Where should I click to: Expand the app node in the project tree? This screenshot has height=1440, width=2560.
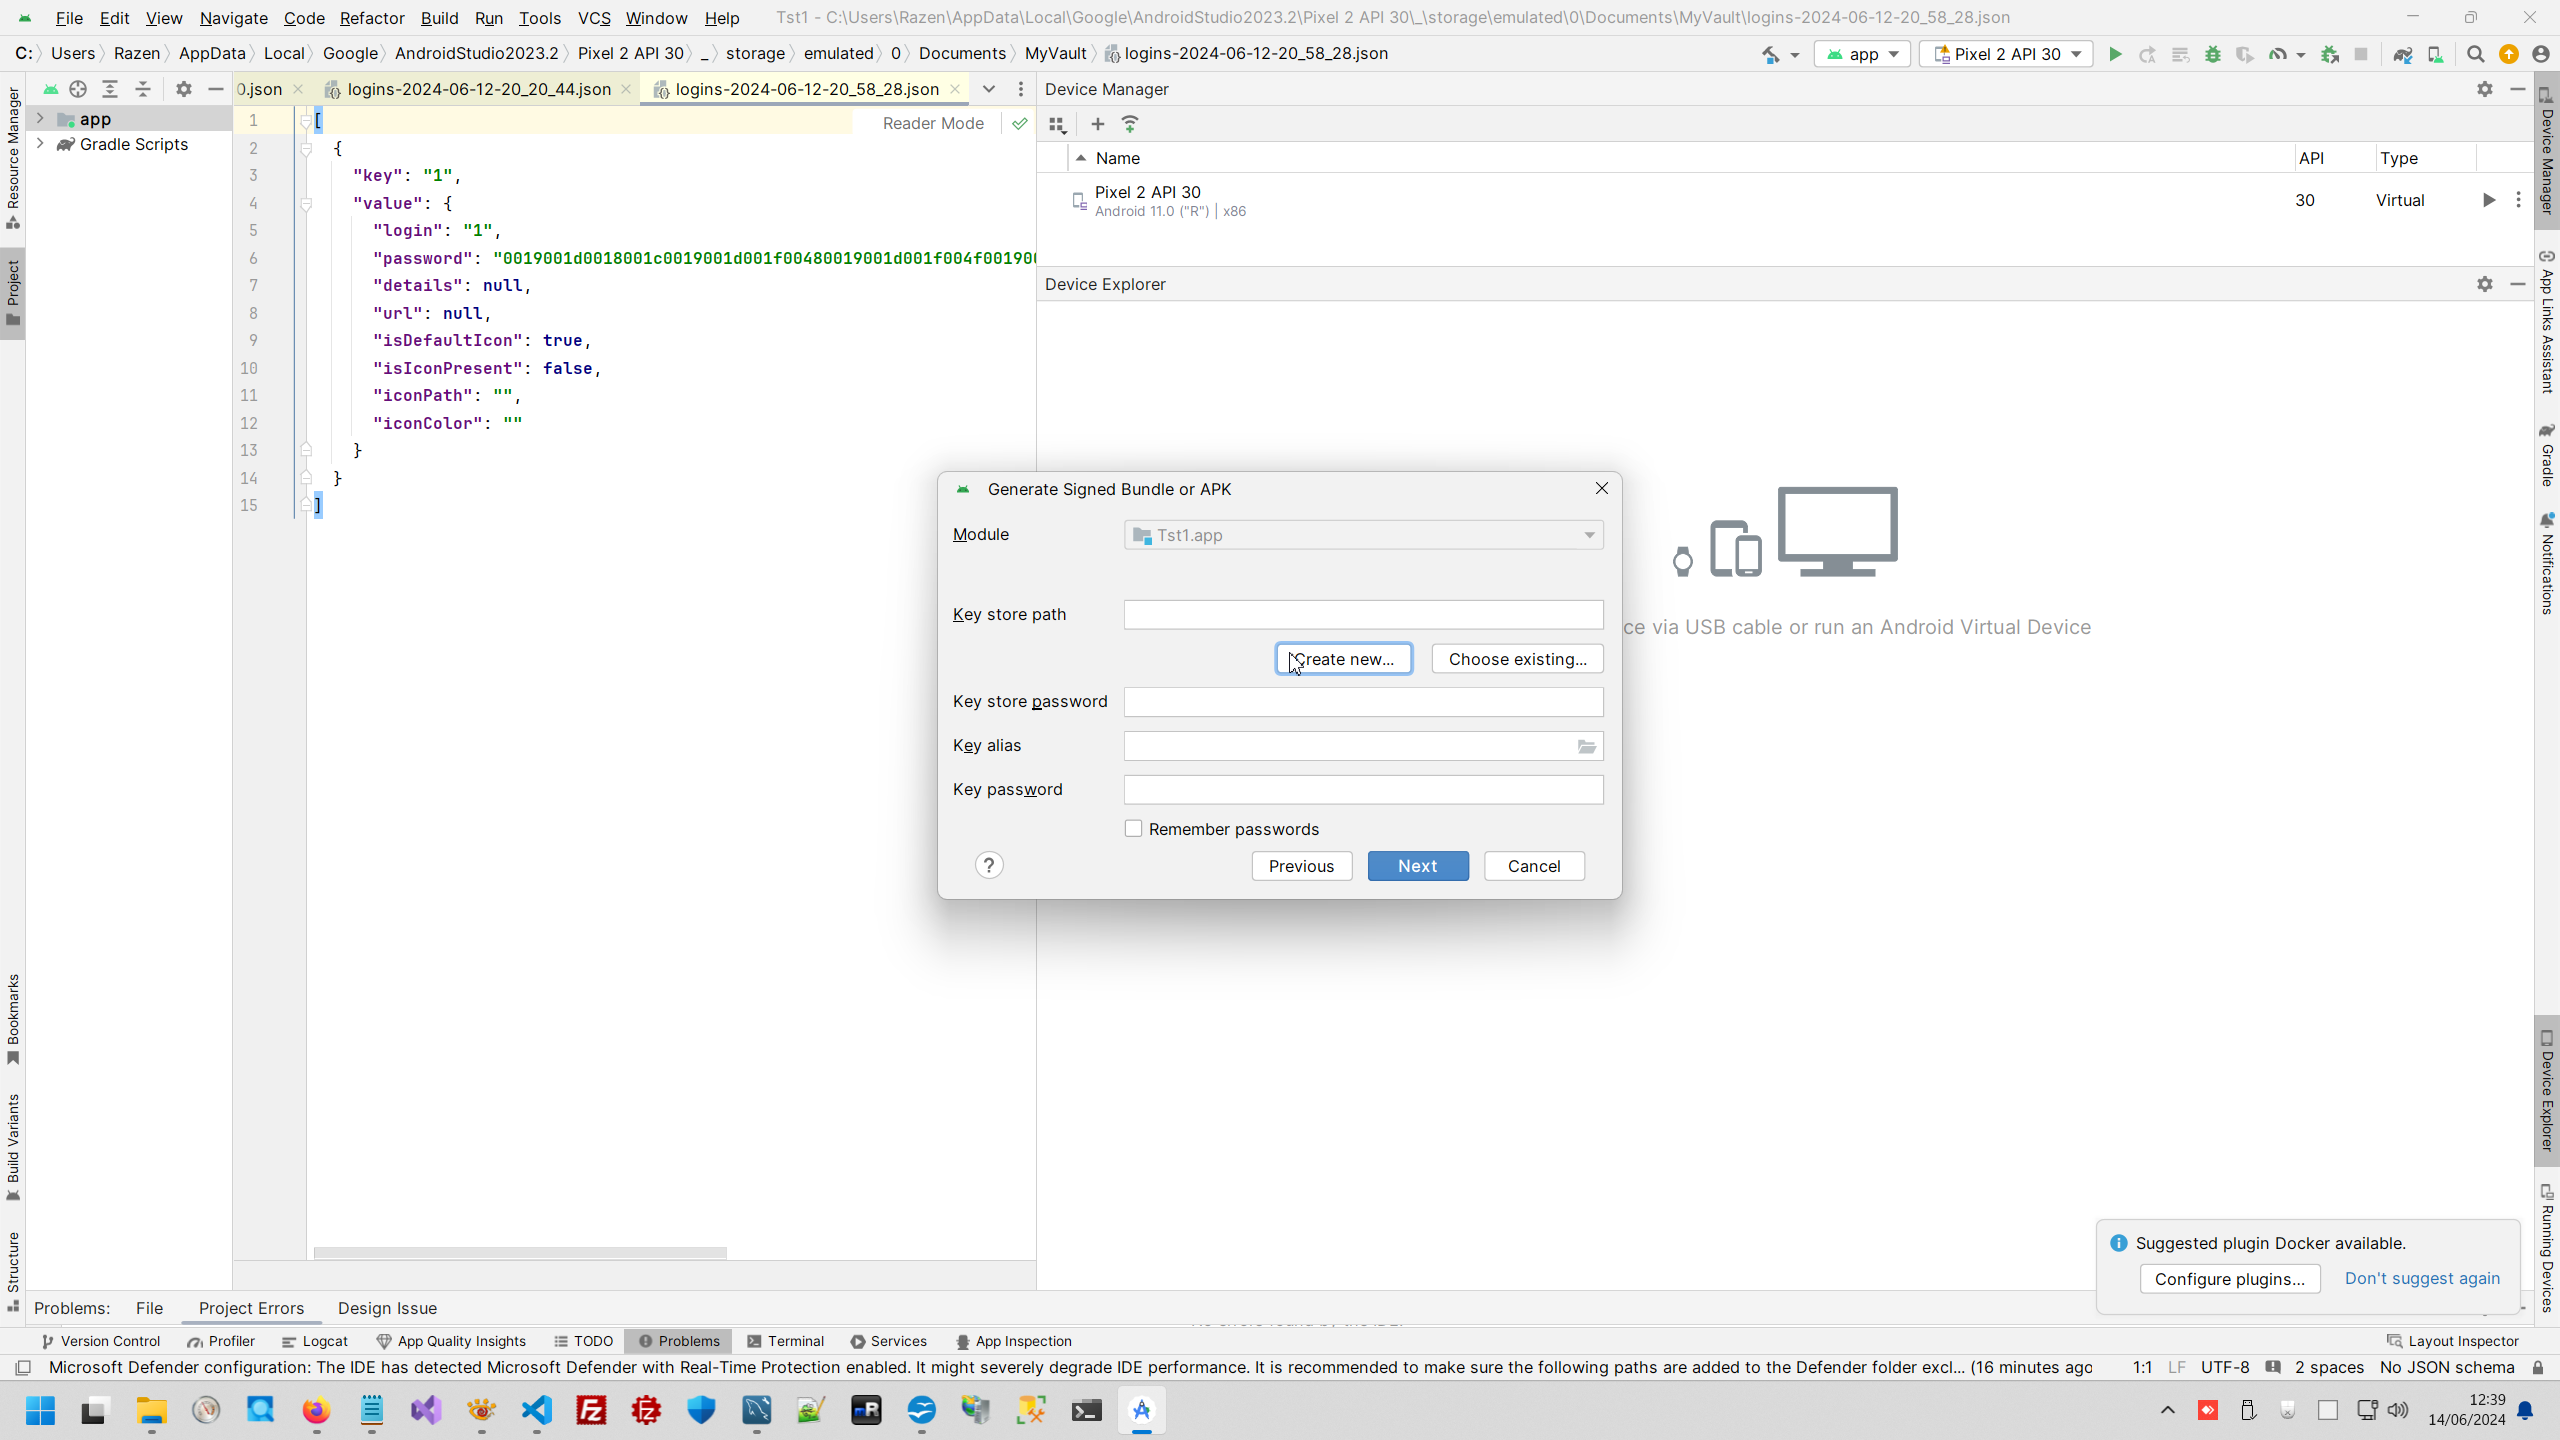(40, 119)
